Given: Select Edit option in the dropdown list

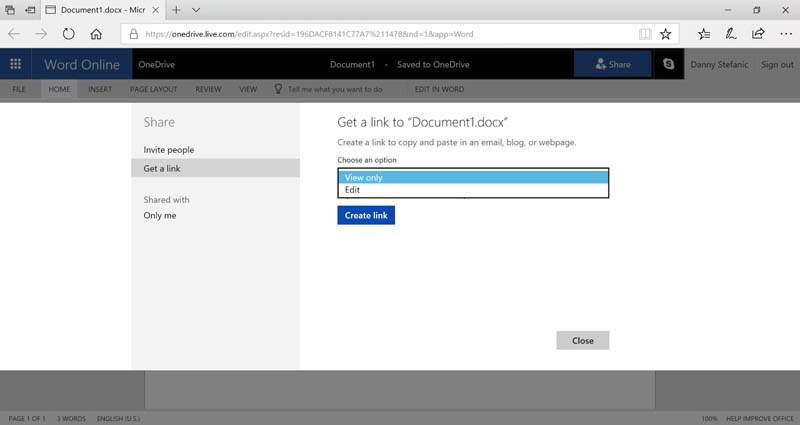Looking at the screenshot, I should pyautogui.click(x=473, y=190).
